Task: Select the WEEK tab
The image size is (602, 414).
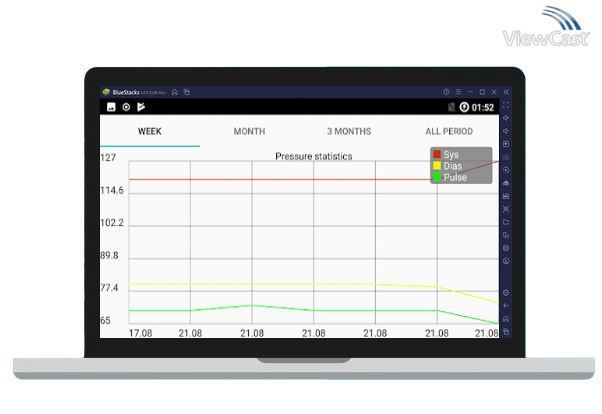Action: tap(150, 131)
